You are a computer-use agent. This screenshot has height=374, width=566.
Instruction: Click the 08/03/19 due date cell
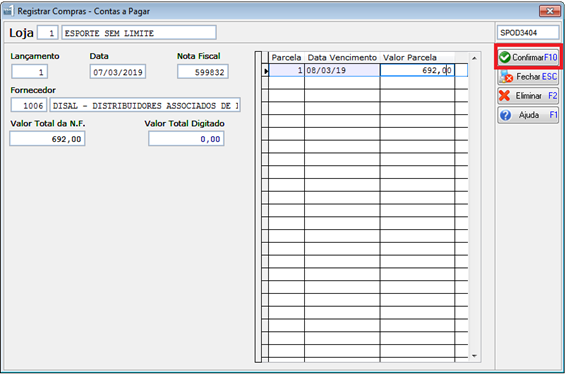click(x=342, y=70)
